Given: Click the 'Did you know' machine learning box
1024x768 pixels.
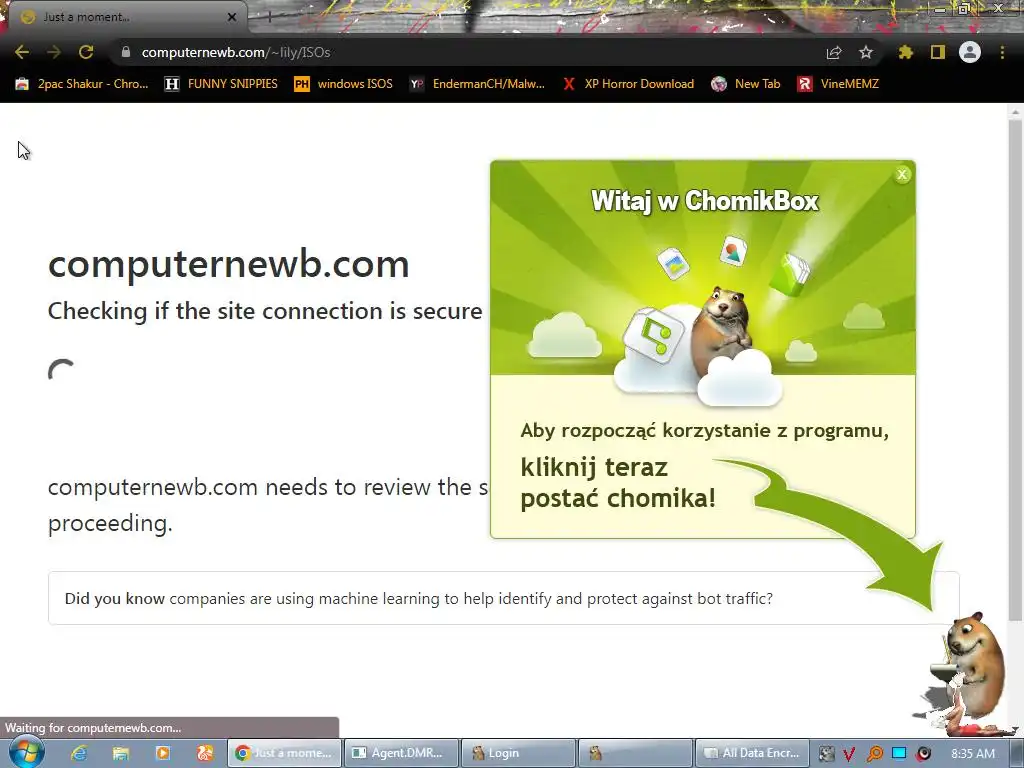Looking at the screenshot, I should pyautogui.click(x=504, y=598).
